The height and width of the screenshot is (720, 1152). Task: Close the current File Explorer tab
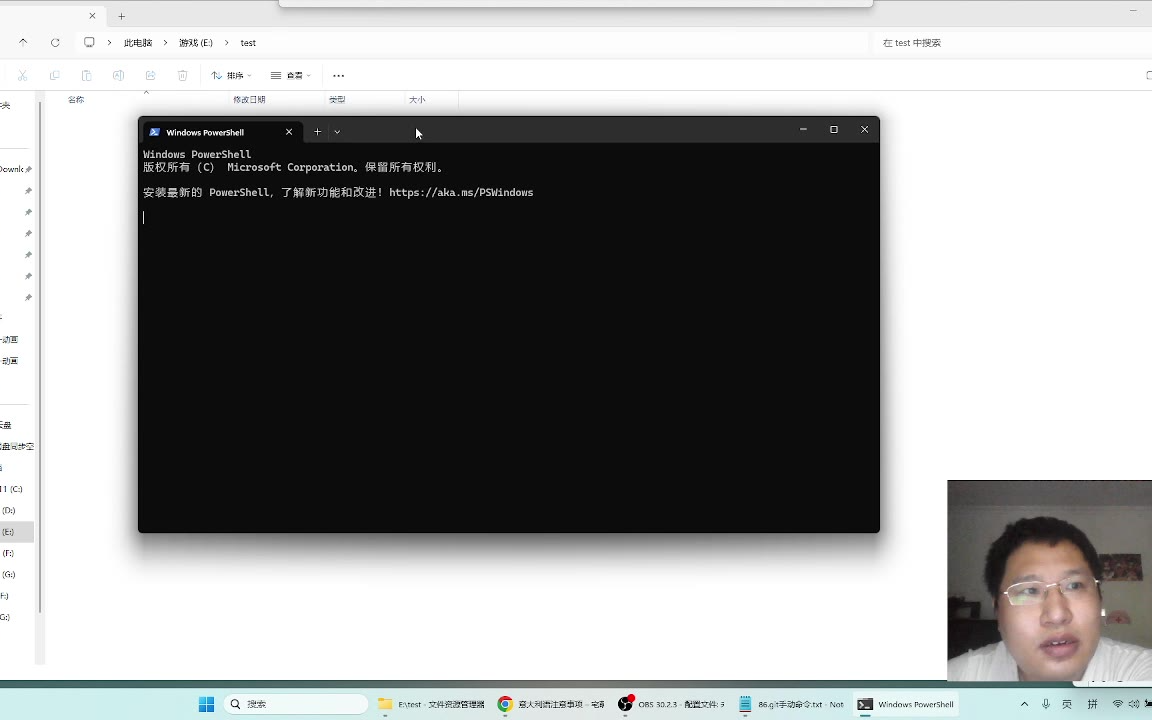(x=92, y=15)
